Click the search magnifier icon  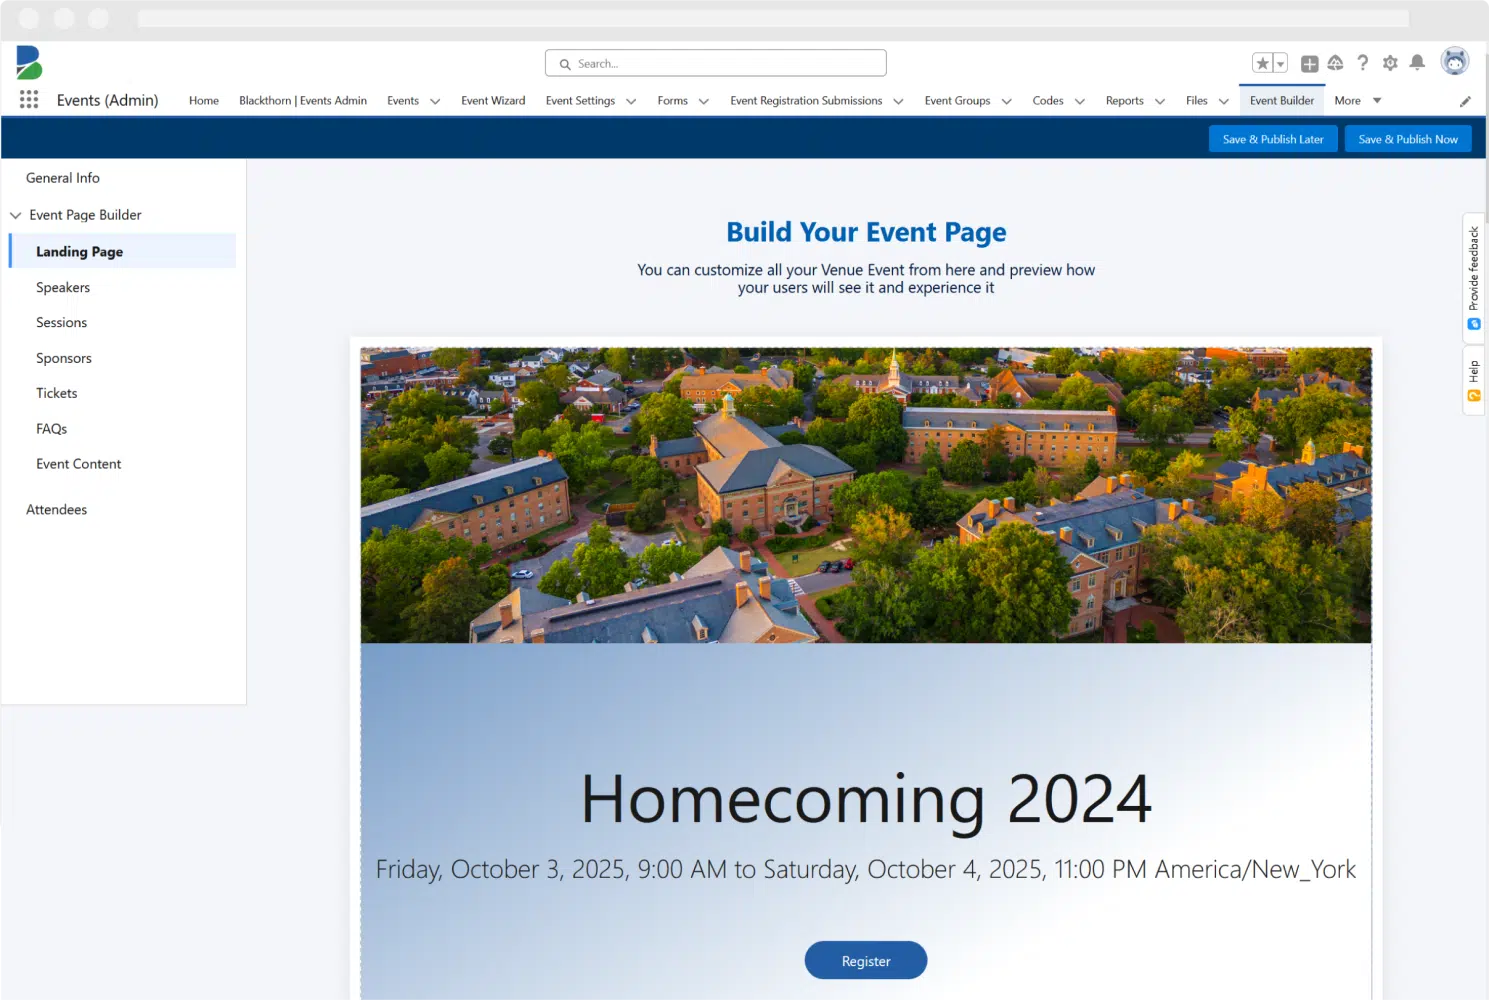coord(565,64)
